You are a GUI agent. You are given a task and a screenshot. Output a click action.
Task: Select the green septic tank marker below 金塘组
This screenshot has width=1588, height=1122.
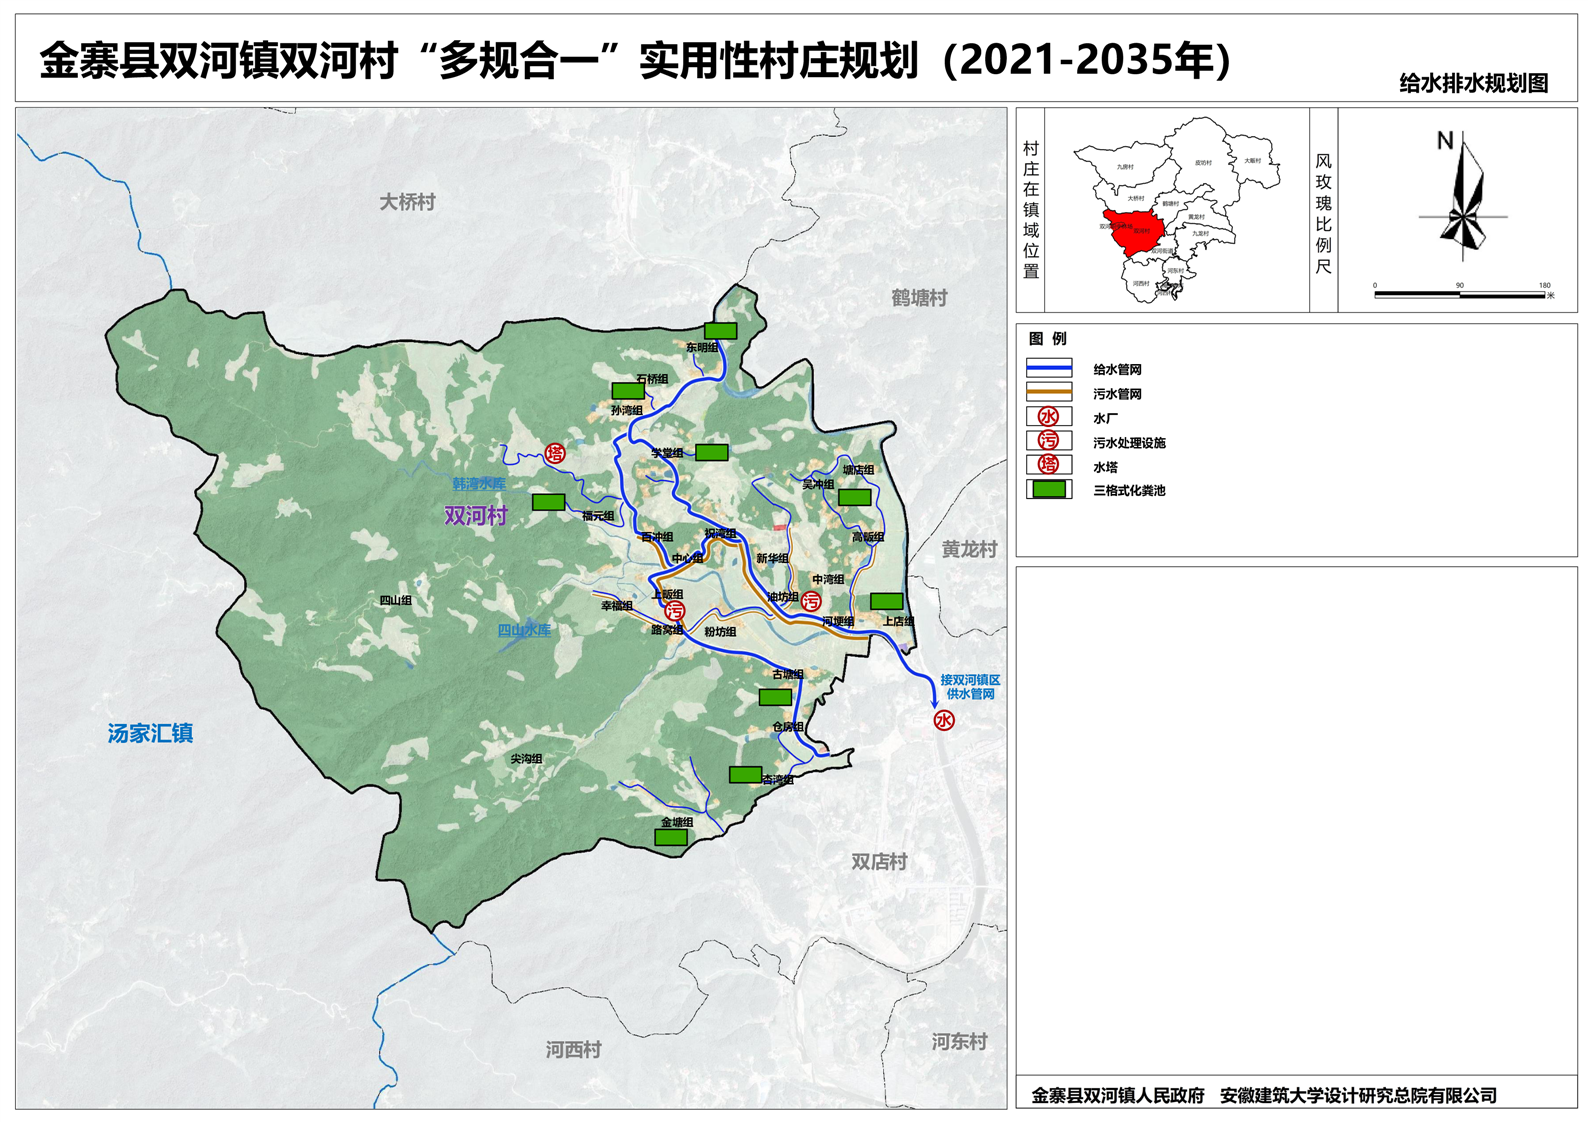(671, 838)
